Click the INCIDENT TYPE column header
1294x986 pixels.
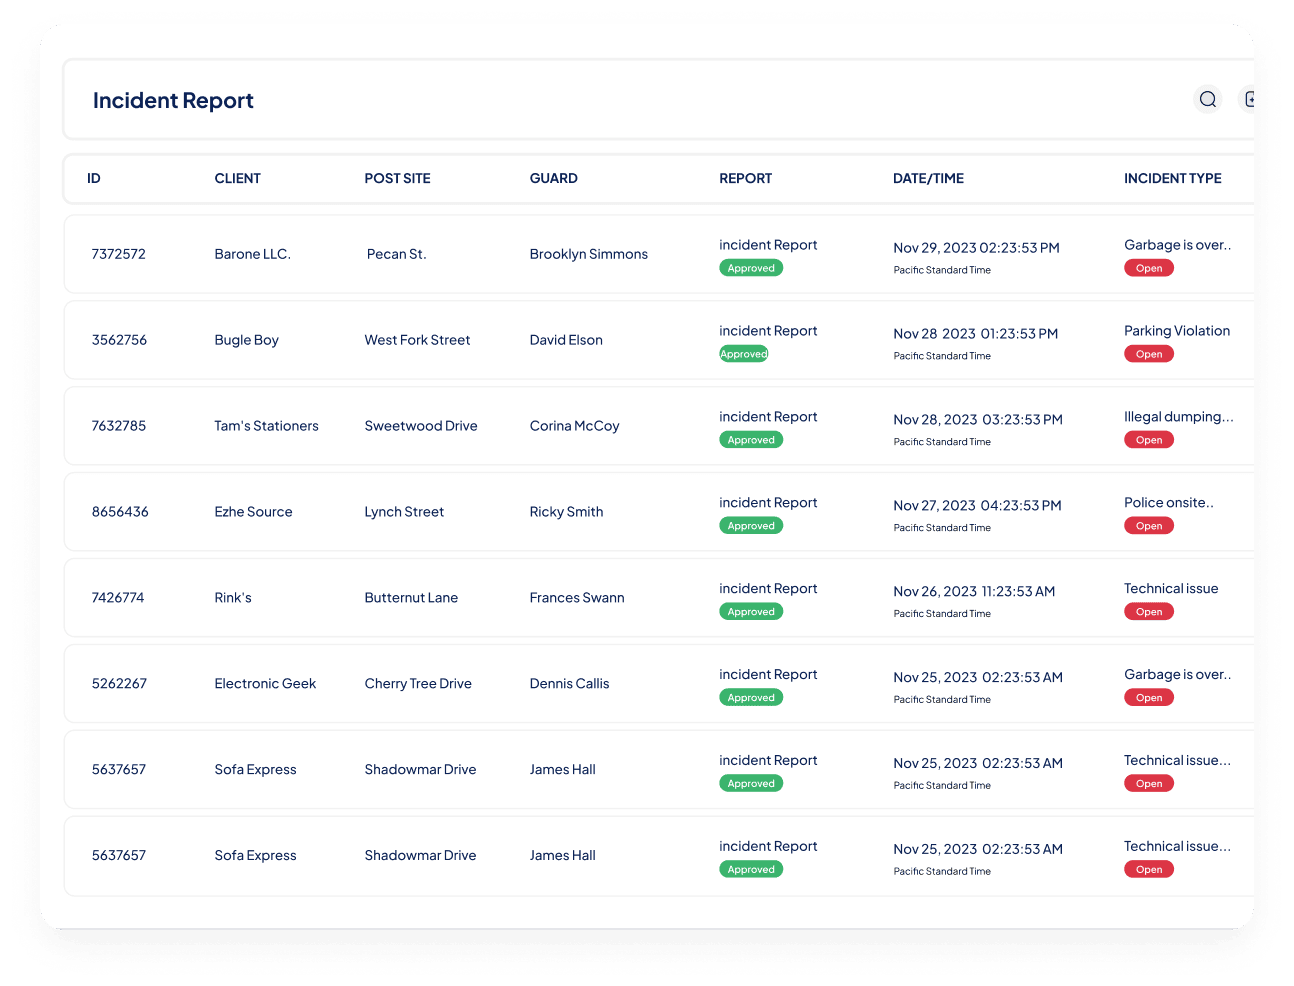tap(1172, 178)
